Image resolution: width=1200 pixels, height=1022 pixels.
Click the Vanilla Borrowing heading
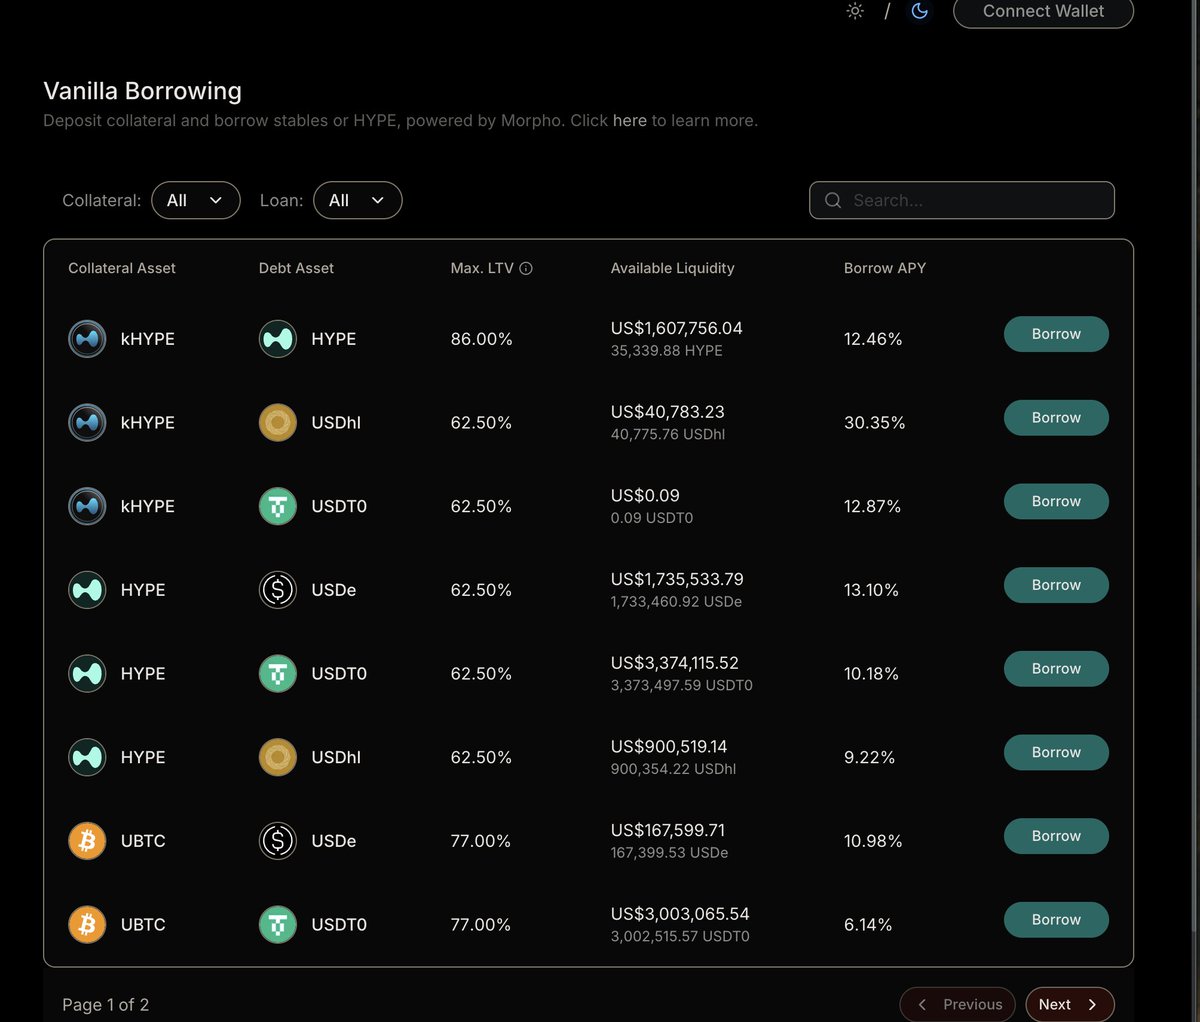tap(143, 91)
